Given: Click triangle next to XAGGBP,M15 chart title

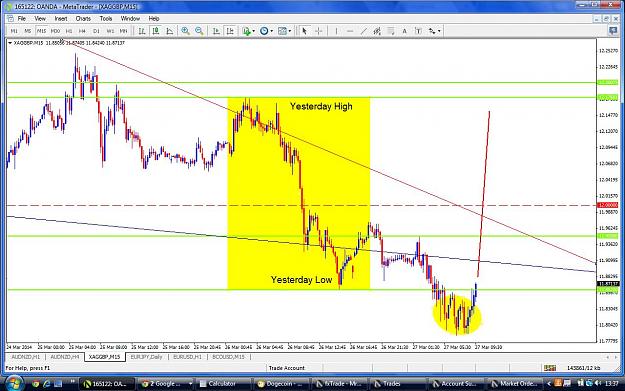Looking at the screenshot, I should (10, 43).
